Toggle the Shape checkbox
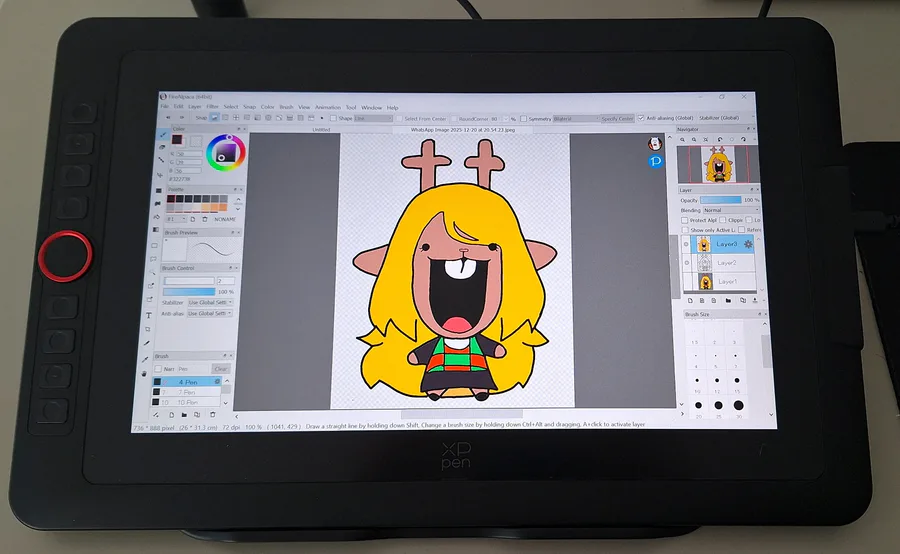The image size is (900, 554). click(333, 118)
